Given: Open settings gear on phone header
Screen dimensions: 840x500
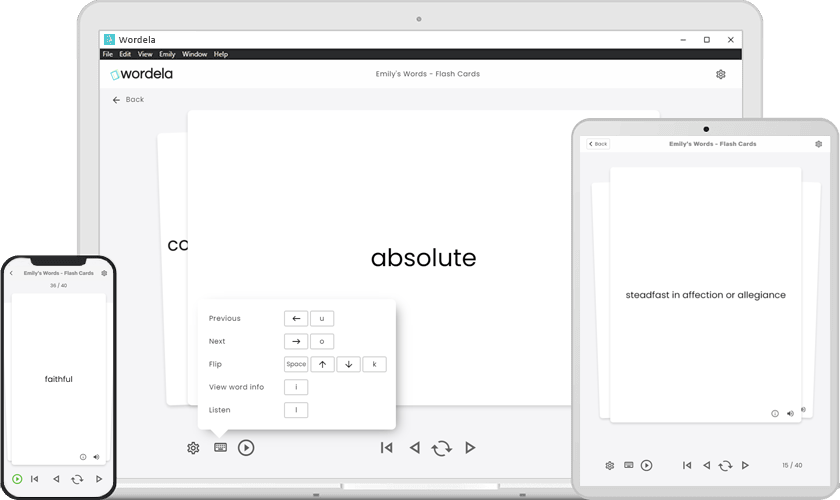Looking at the screenshot, I should 104,273.
